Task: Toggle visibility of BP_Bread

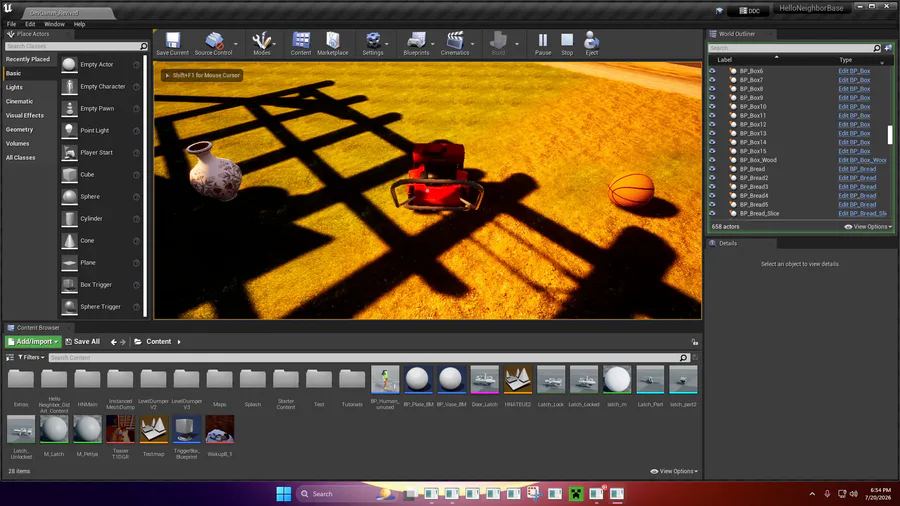Action: pos(712,169)
